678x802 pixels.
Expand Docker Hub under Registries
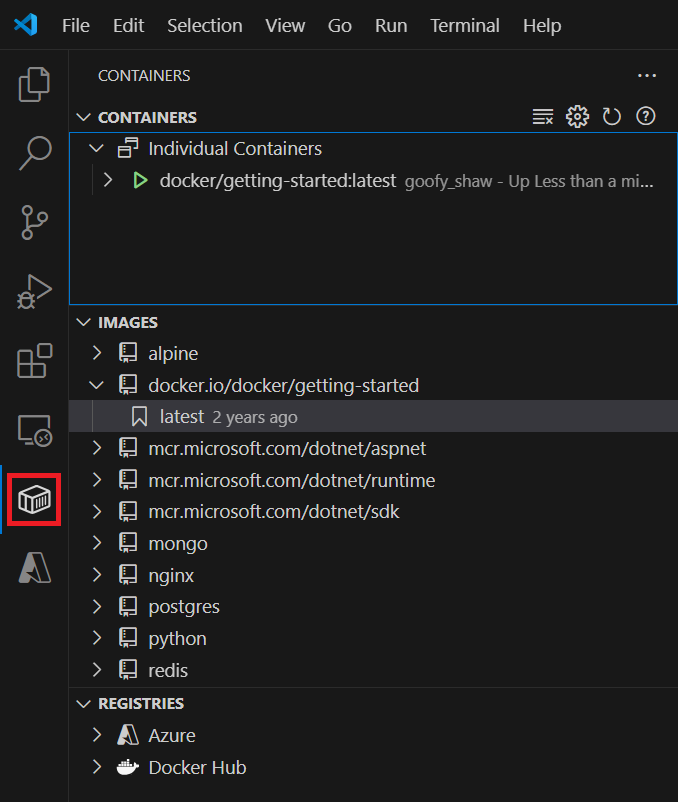point(96,767)
